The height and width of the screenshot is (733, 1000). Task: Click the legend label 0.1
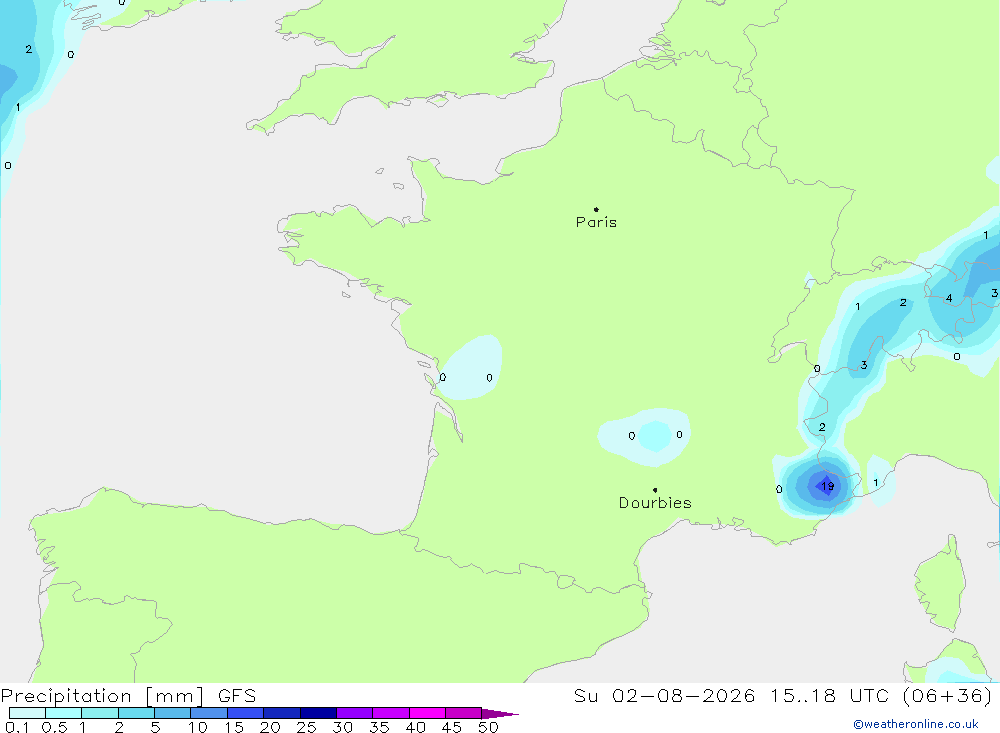point(17,727)
